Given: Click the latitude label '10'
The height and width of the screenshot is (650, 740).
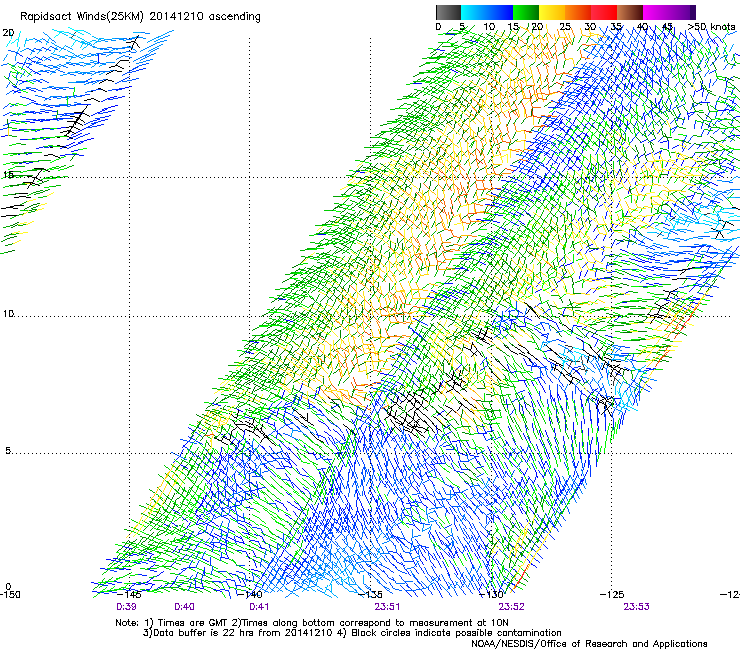Looking at the screenshot, I should tap(8, 314).
